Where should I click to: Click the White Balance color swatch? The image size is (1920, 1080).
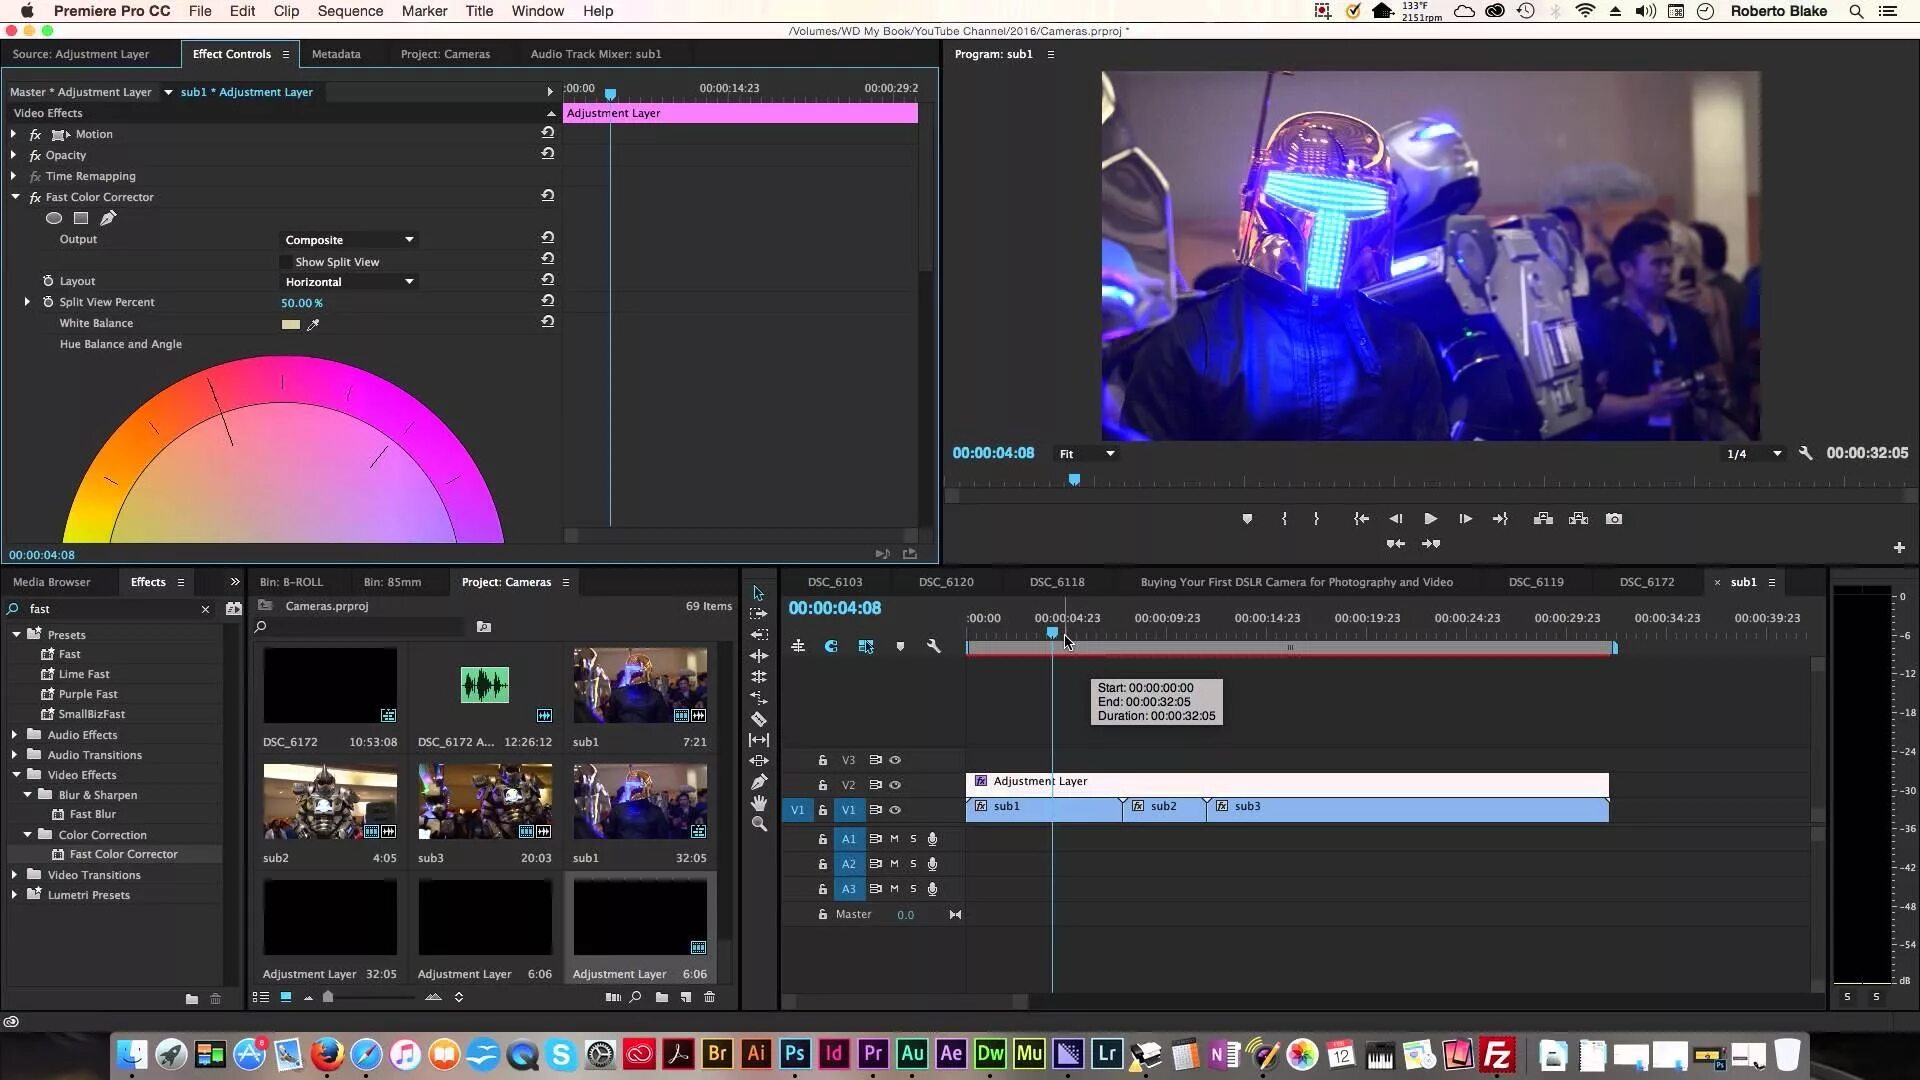point(291,324)
